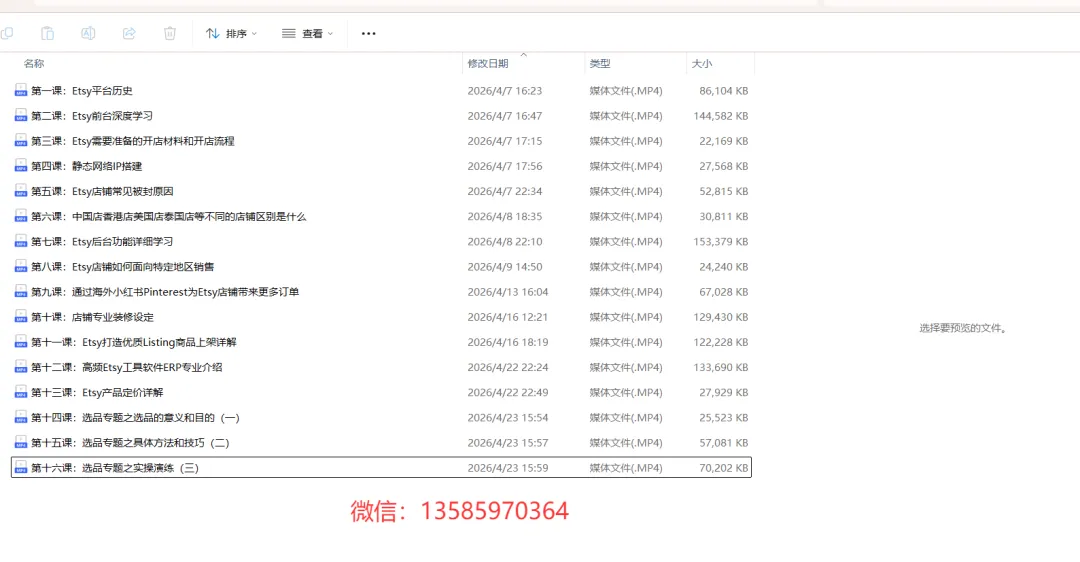1080x562 pixels.
Task: Open the three-dot more options menu
Action: (368, 33)
